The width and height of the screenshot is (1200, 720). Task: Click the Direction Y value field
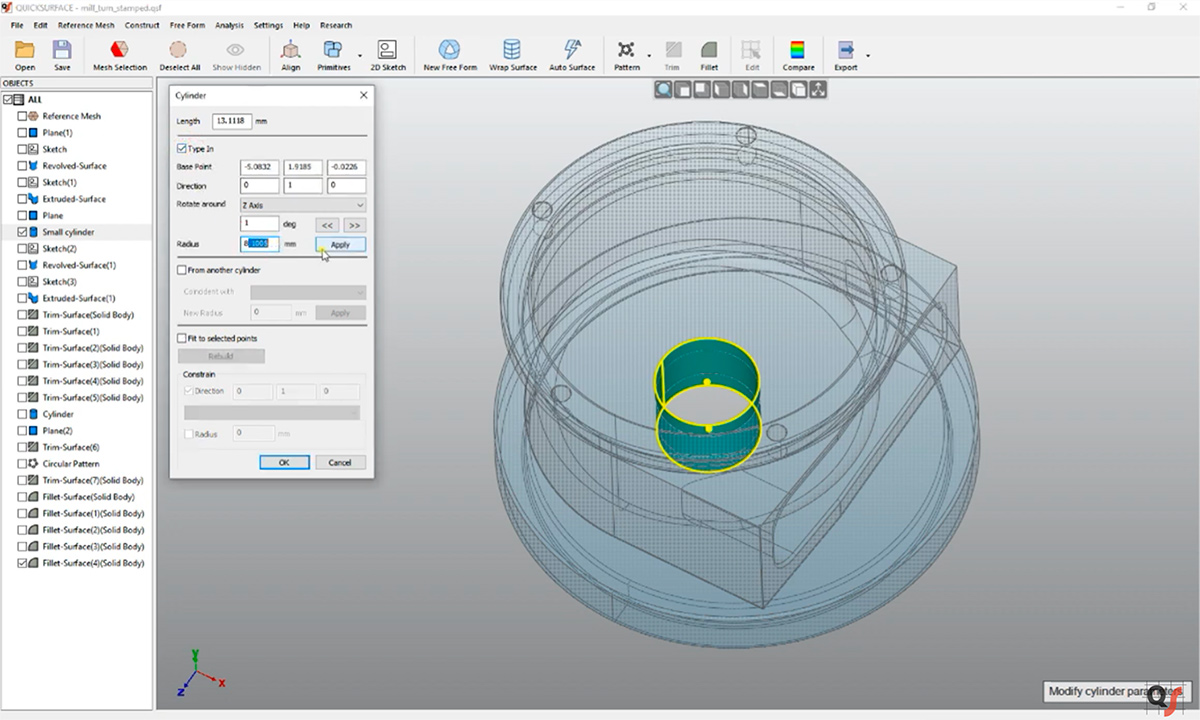pos(303,186)
